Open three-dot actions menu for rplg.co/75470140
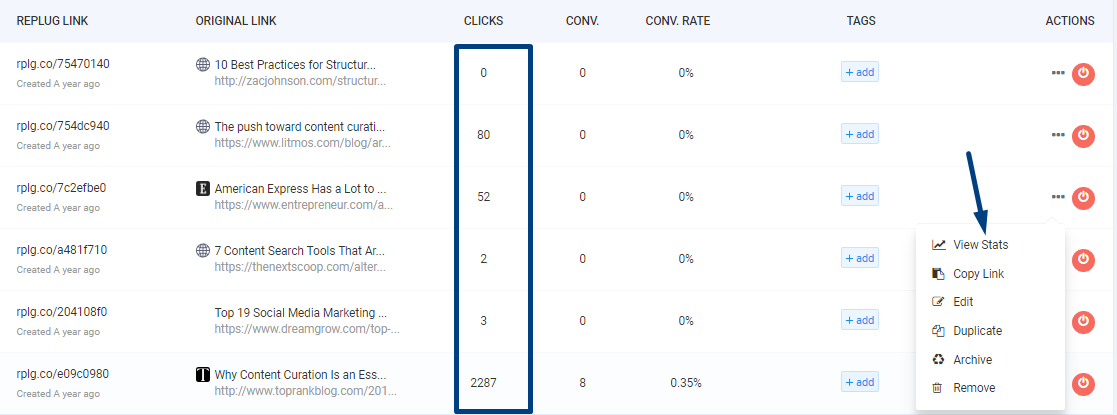The height and width of the screenshot is (415, 1117). (x=1058, y=74)
